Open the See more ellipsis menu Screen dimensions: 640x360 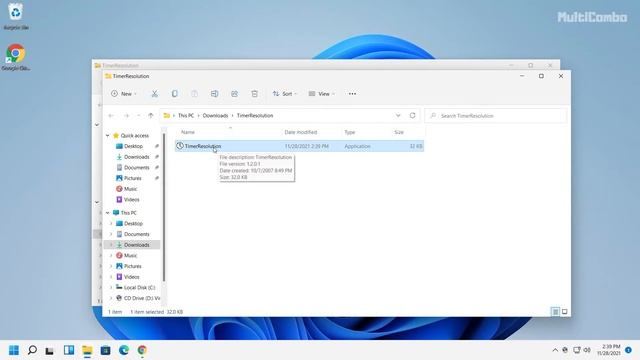click(352, 94)
